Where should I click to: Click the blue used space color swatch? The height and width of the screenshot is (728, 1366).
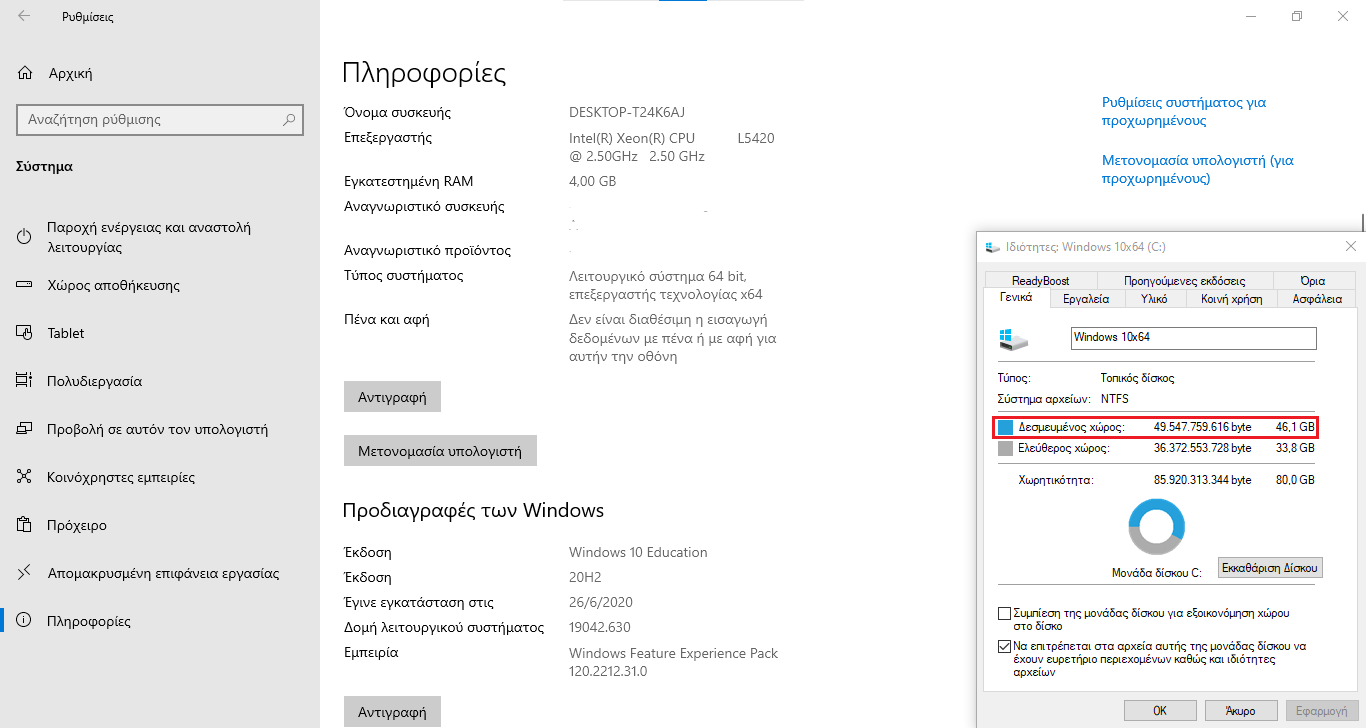[1005, 427]
